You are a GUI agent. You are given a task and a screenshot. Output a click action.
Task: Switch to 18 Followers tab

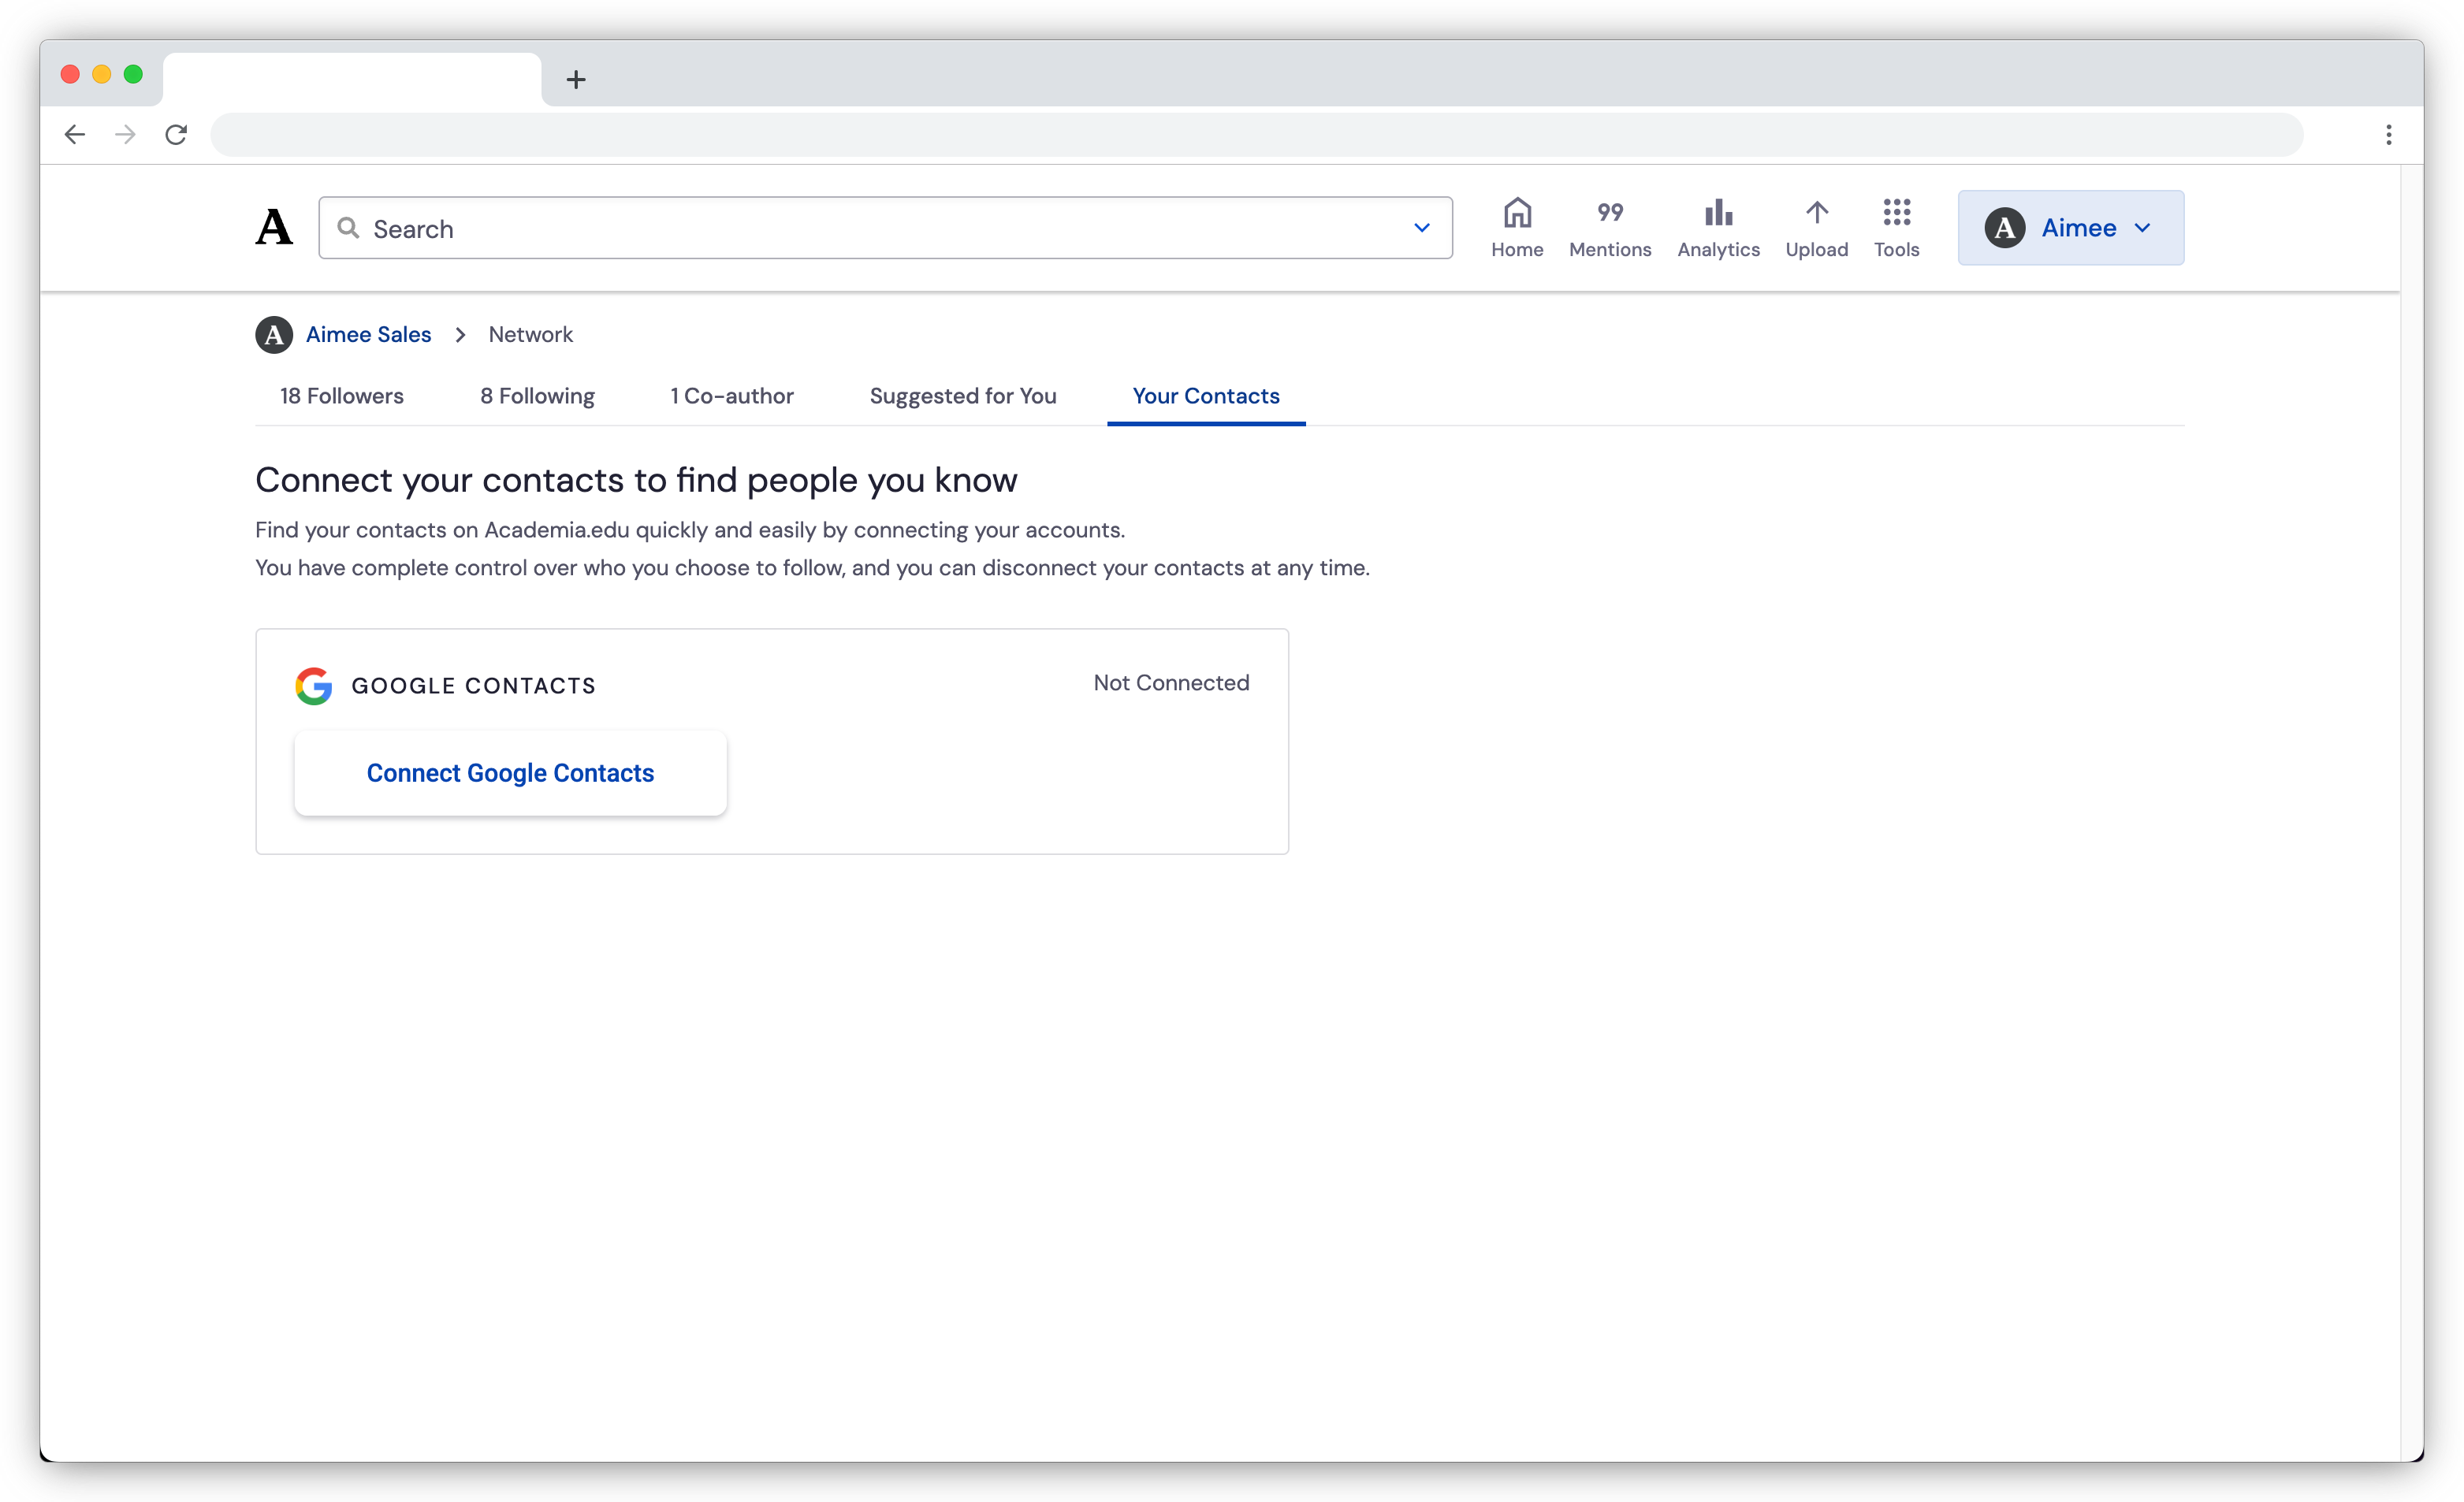[x=342, y=396]
